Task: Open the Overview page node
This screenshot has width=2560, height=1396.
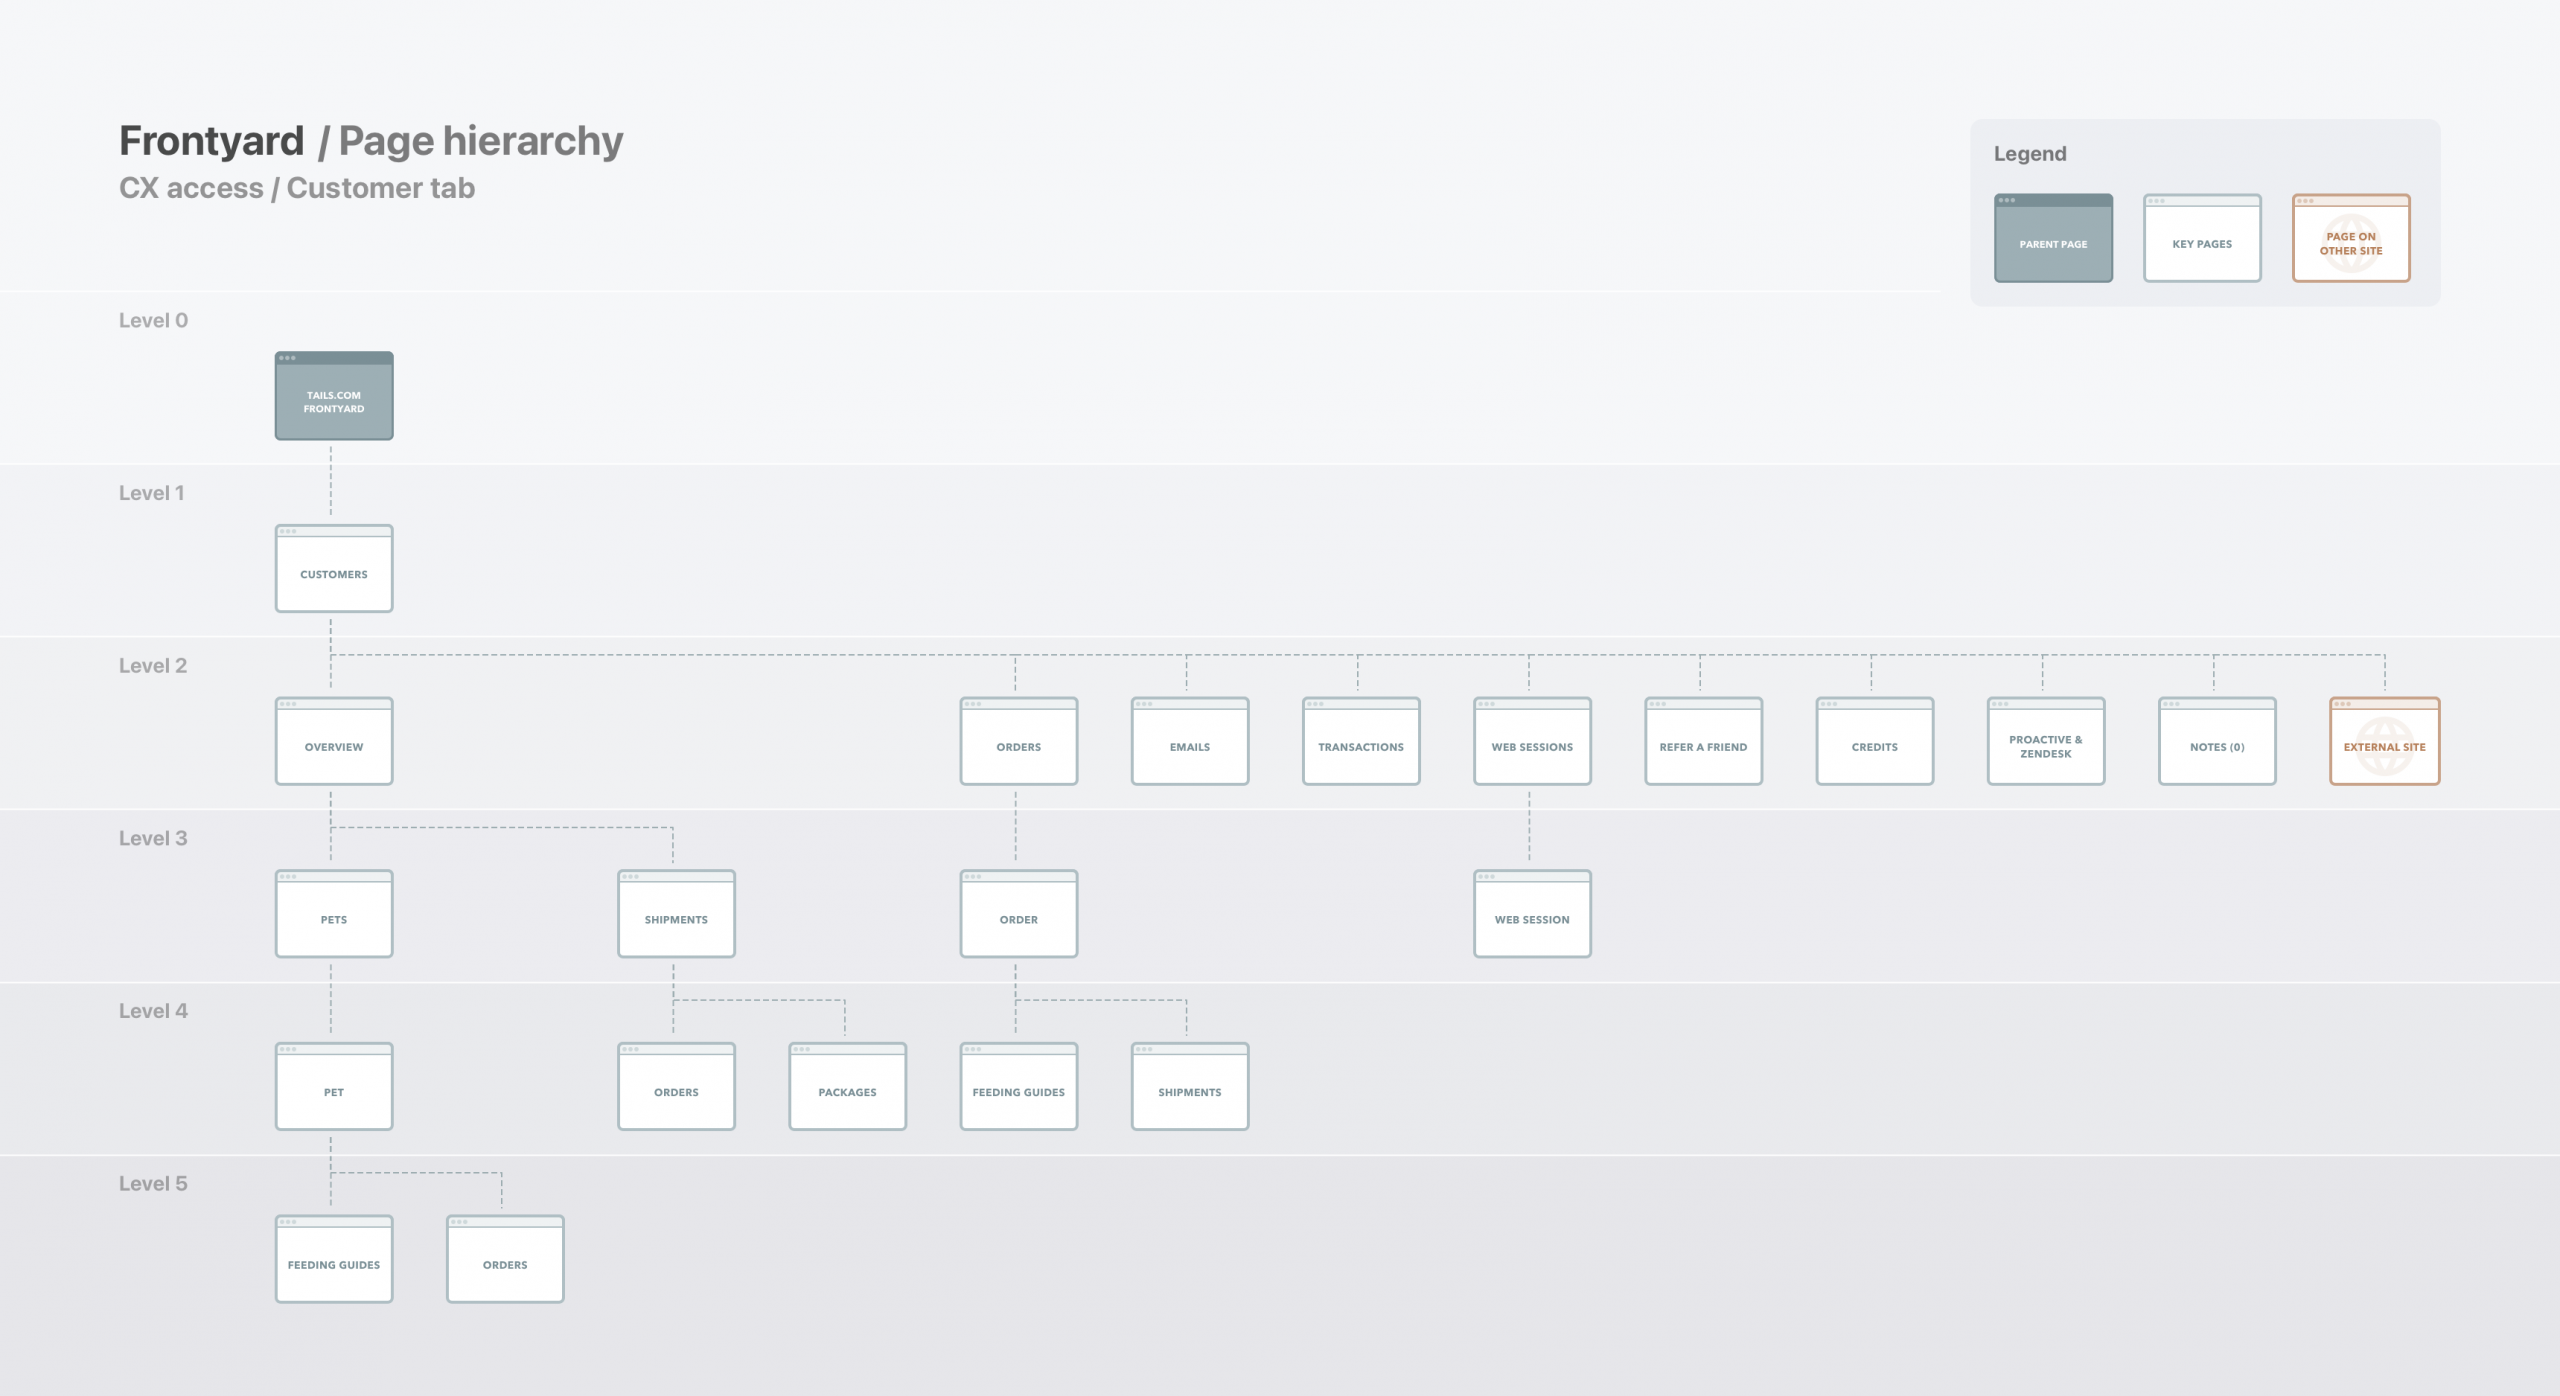Action: click(334, 742)
